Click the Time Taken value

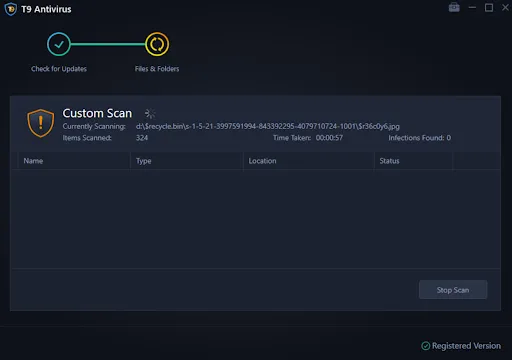pyautogui.click(x=329, y=138)
